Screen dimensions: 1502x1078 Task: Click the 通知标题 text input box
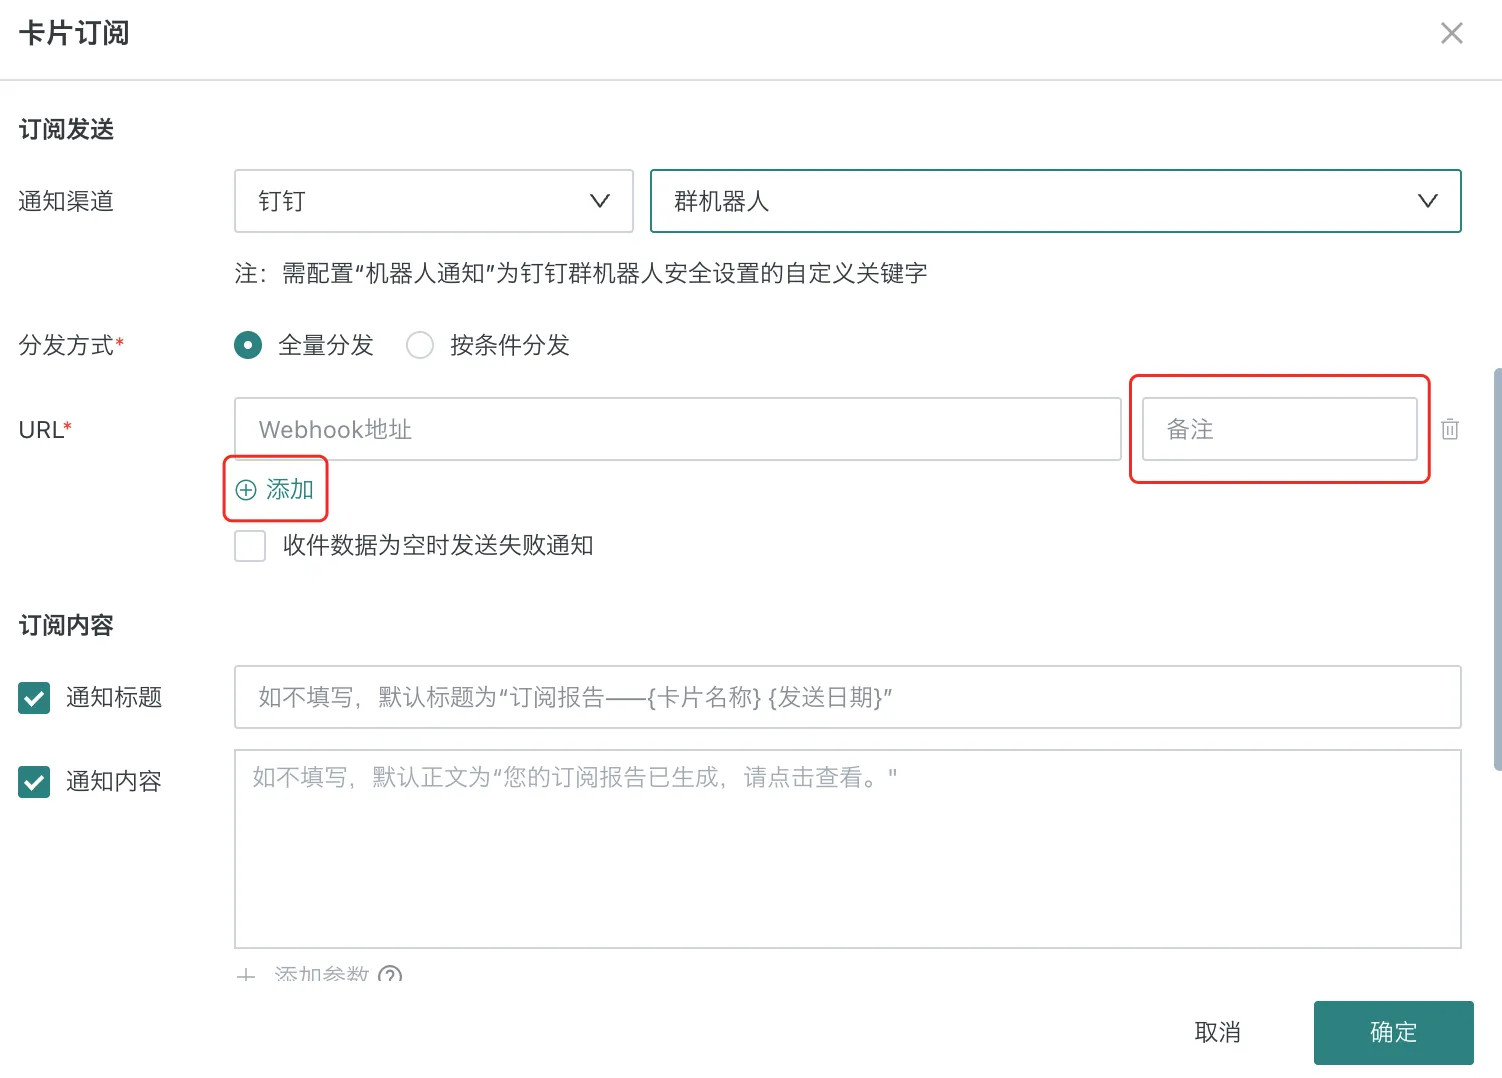coord(847,697)
